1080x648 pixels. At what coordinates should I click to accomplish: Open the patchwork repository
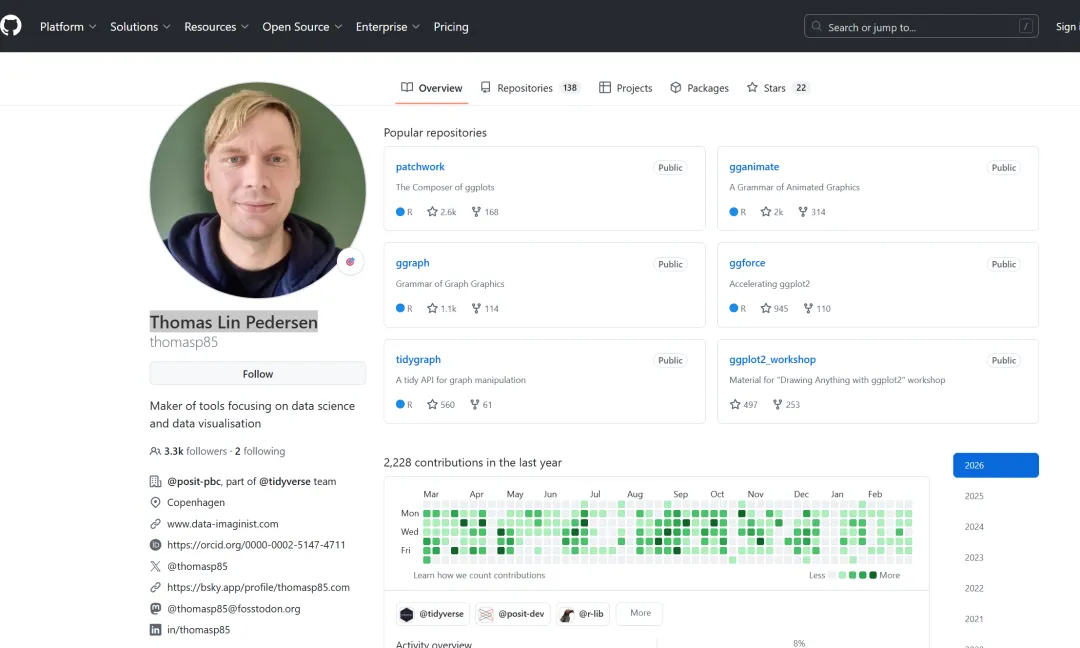[x=419, y=167]
